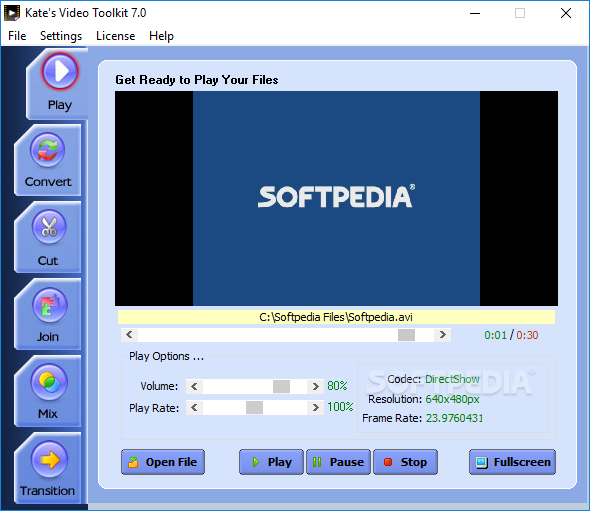This screenshot has height=511, width=590.
Task: Open the Cut tool in the sidebar
Action: click(48, 237)
